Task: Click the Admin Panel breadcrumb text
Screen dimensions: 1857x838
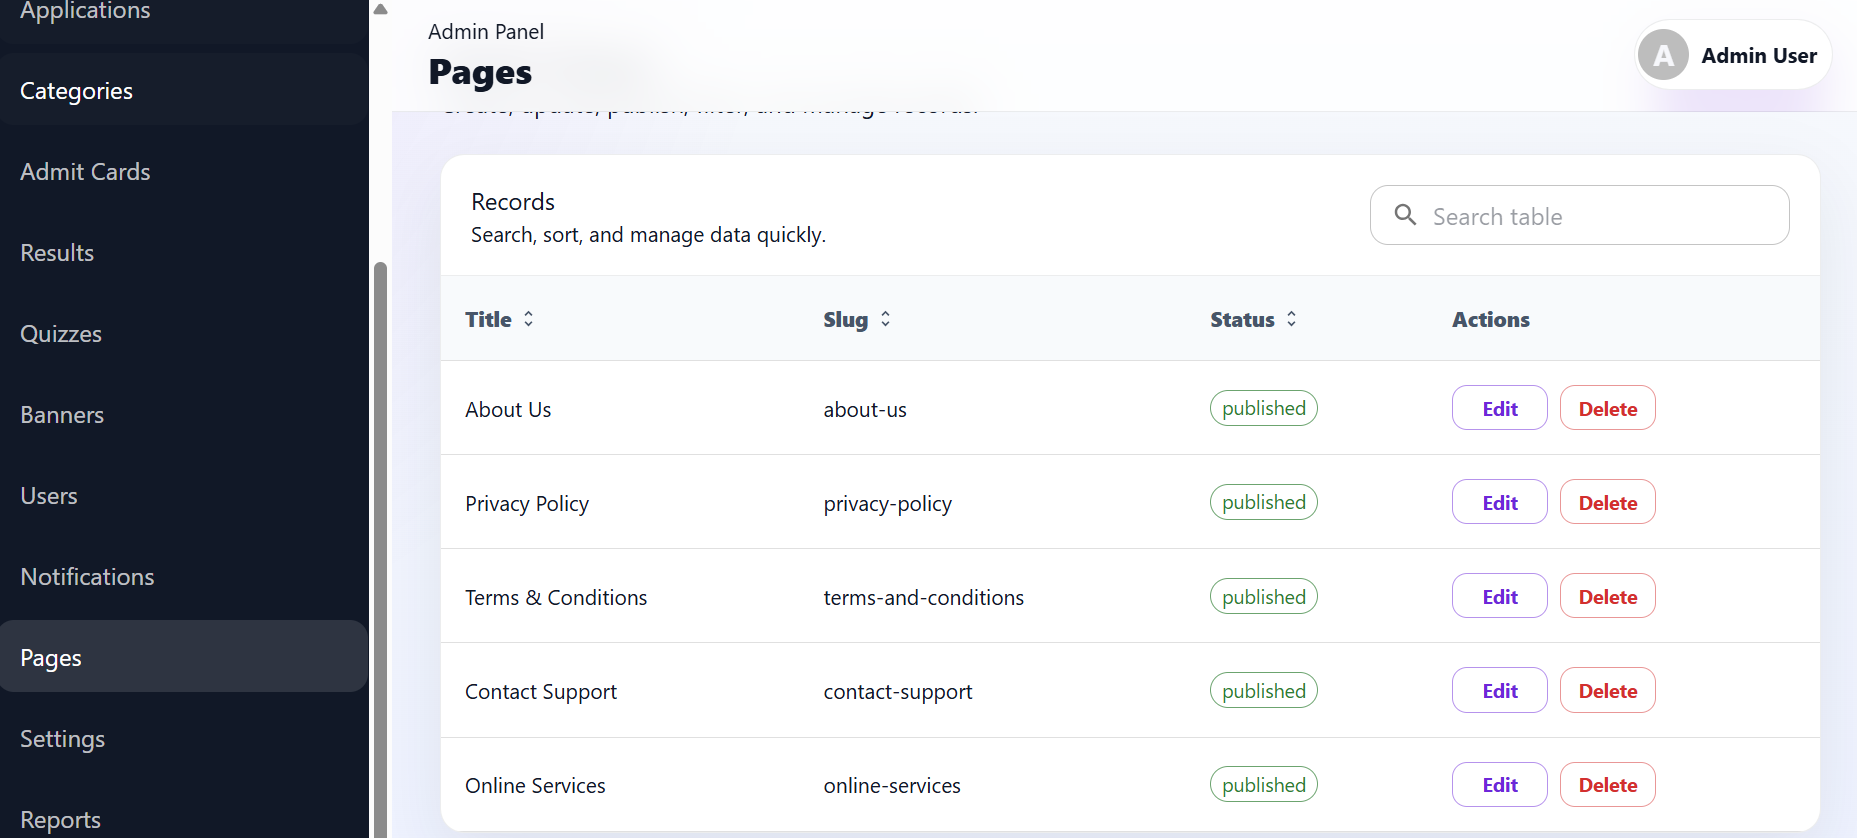Action: pyautogui.click(x=486, y=31)
